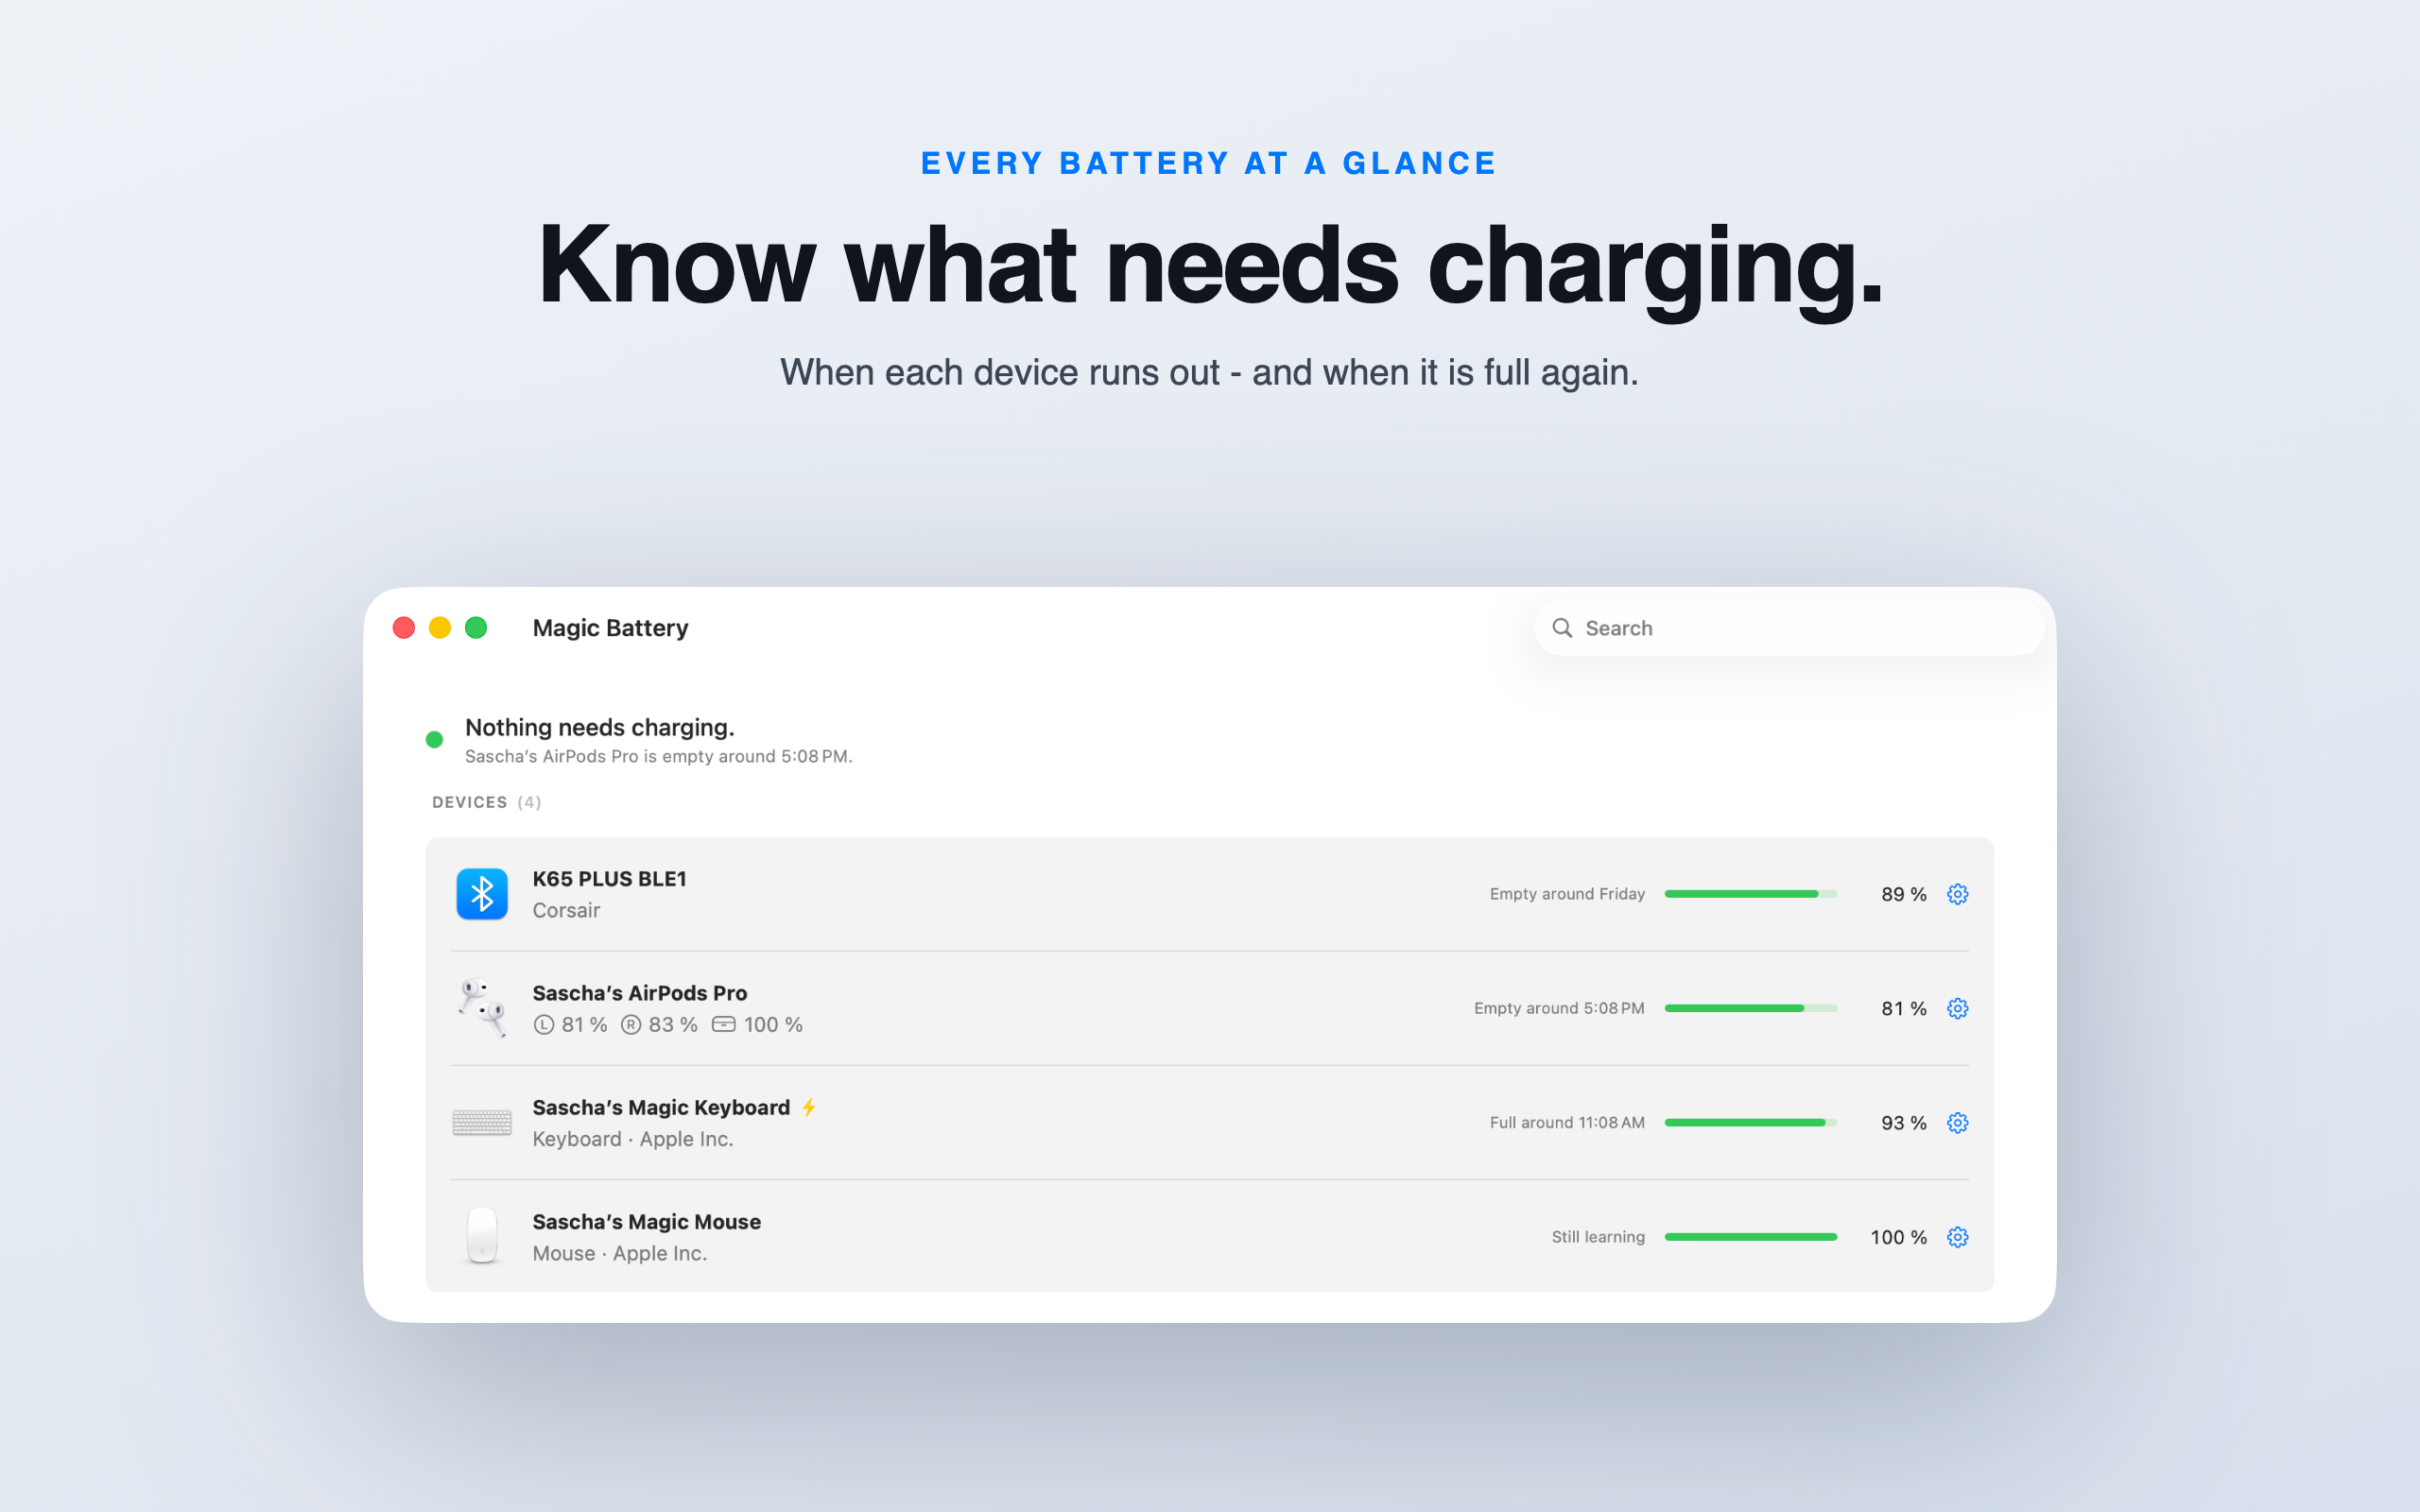
Task: Click 'Mouse · Apple Inc.' subtitle
Action: click(620, 1253)
